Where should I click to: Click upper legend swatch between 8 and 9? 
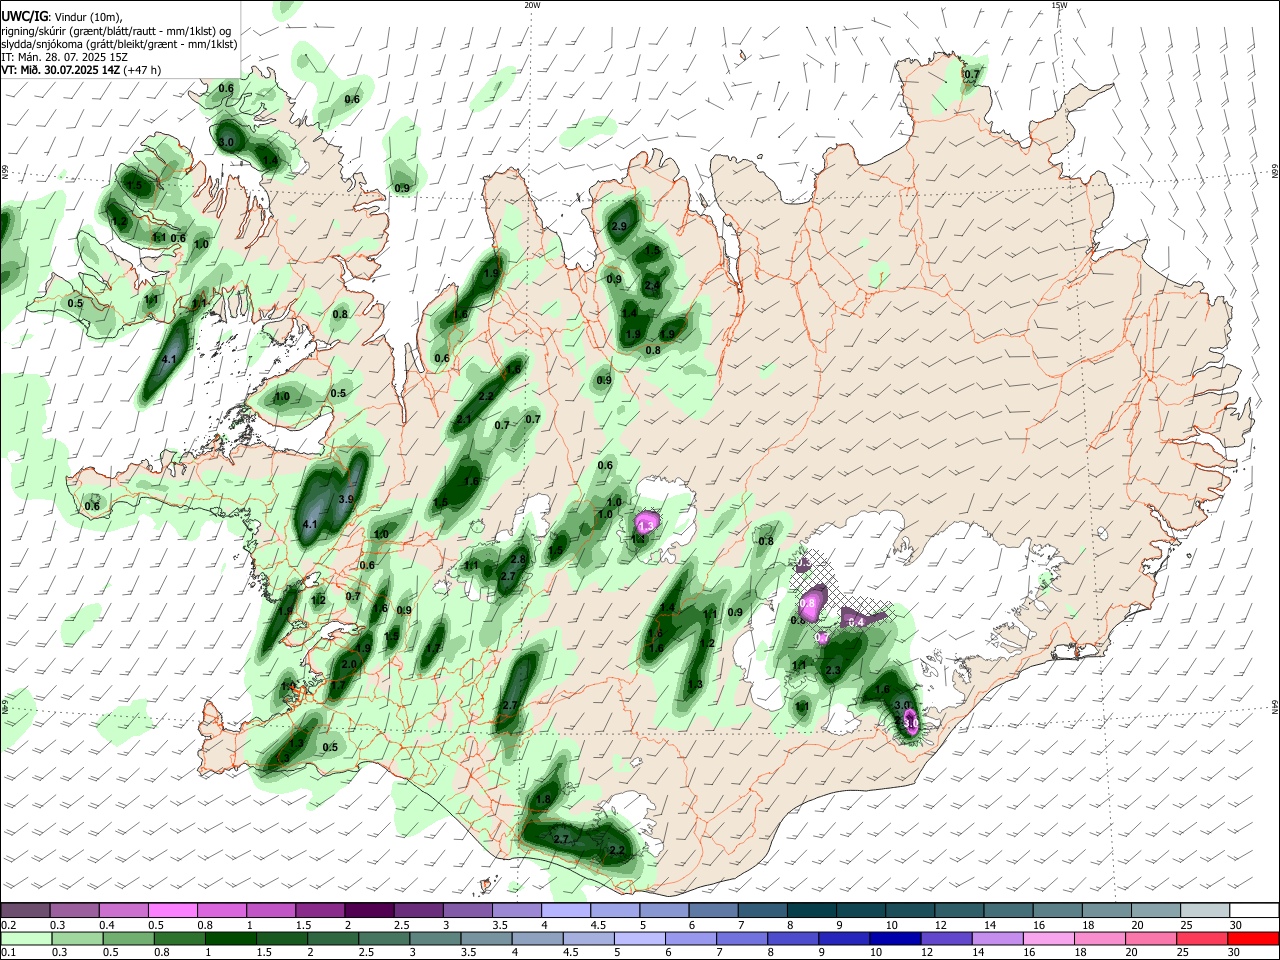click(x=812, y=910)
